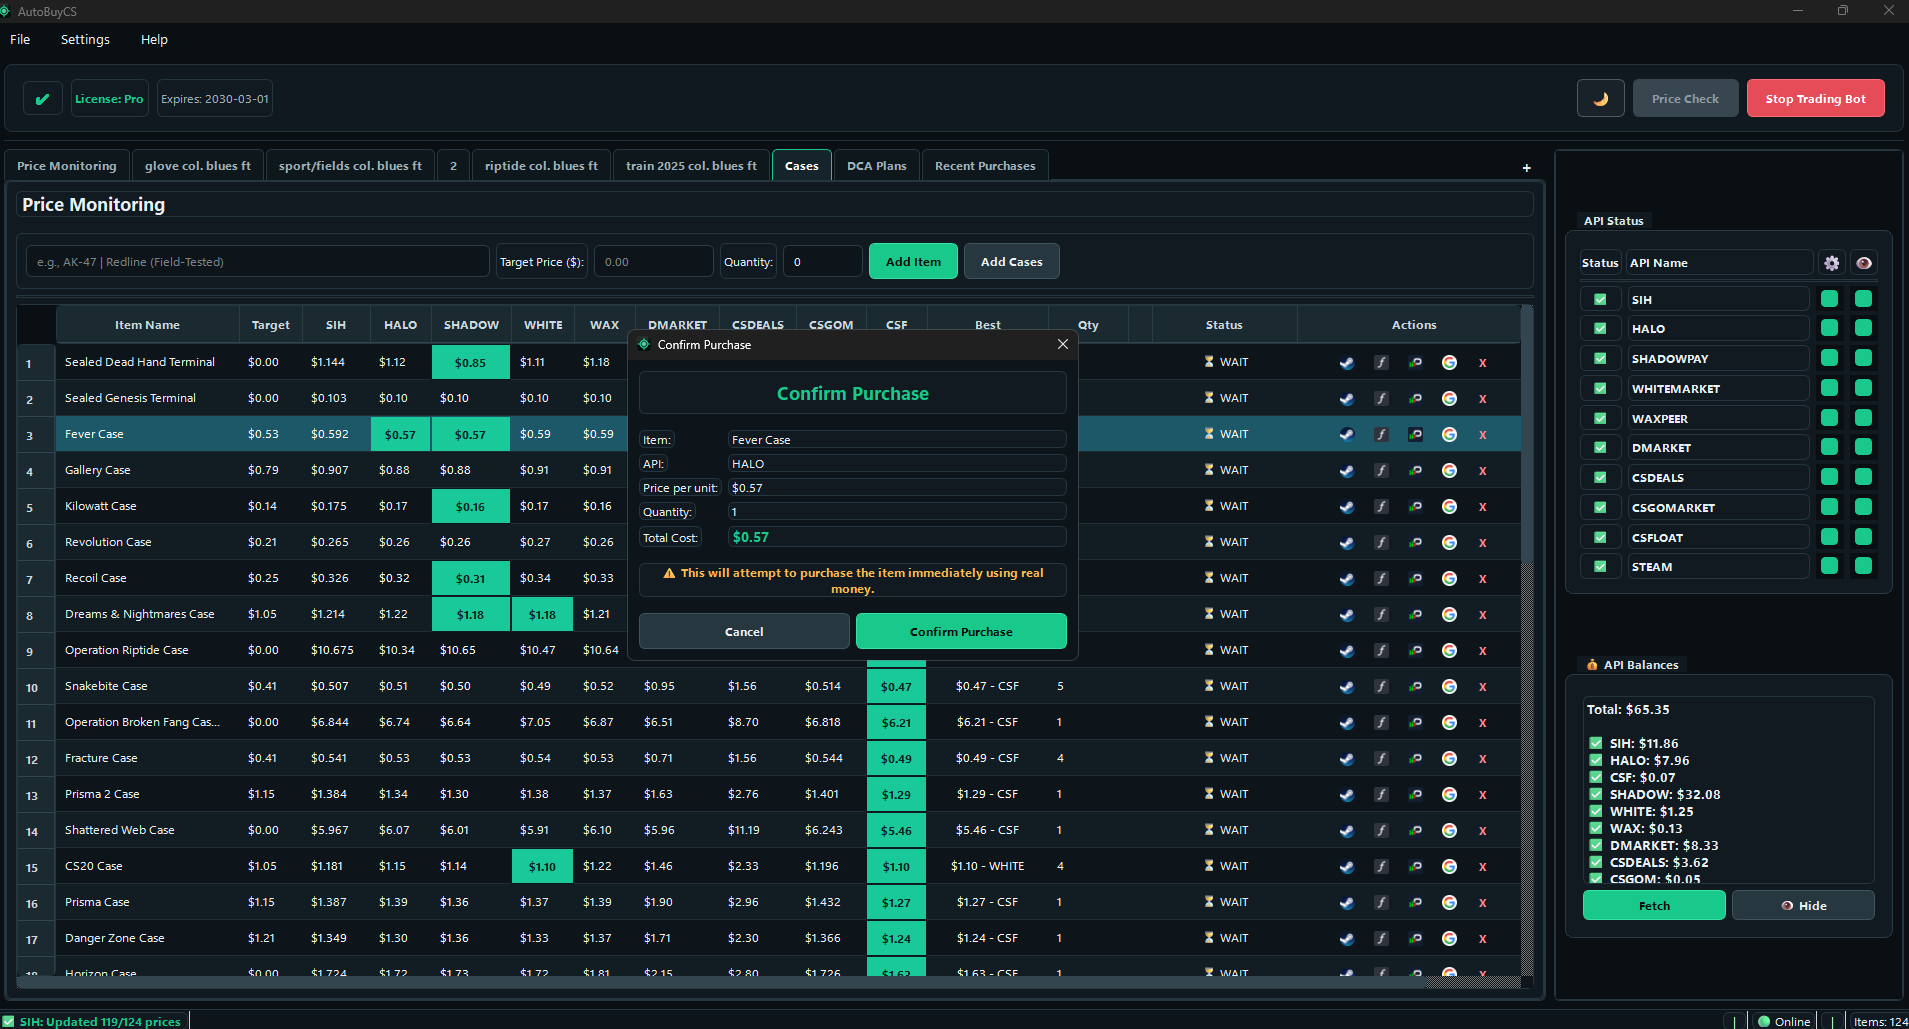Open the File menu
Image resolution: width=1909 pixels, height=1029 pixels.
click(20, 40)
